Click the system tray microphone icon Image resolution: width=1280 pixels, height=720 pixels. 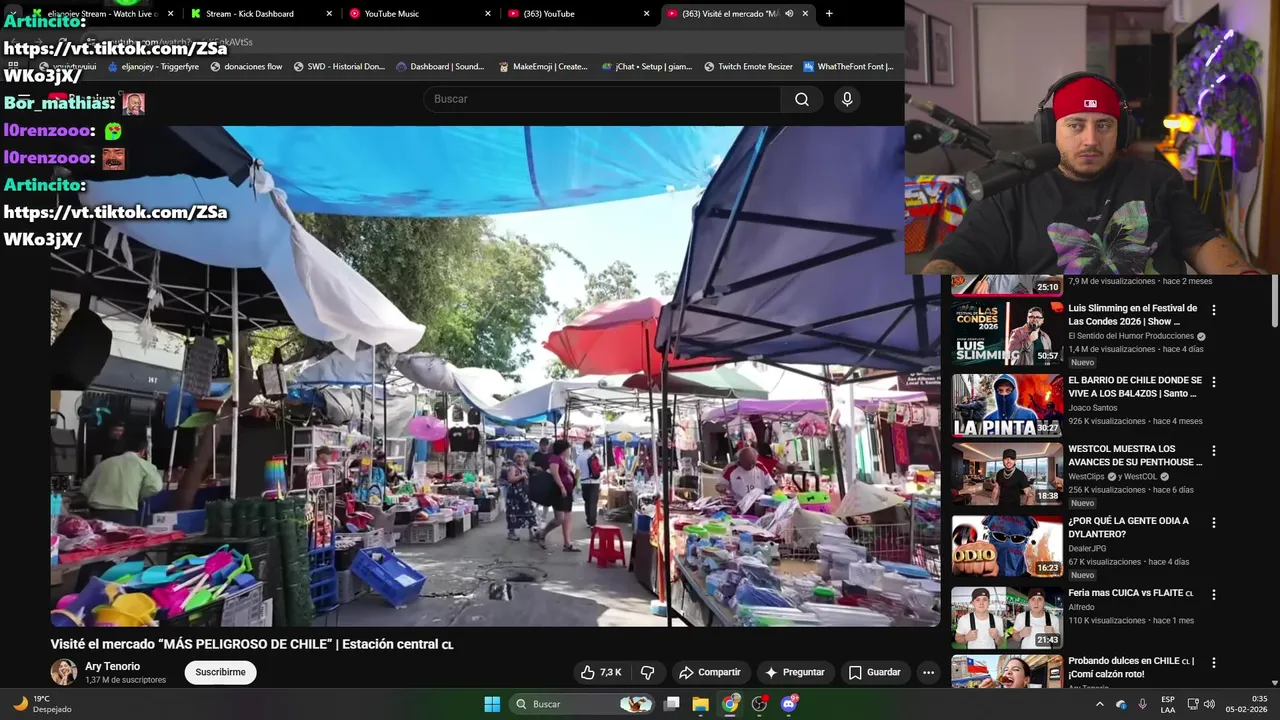coord(1142,704)
